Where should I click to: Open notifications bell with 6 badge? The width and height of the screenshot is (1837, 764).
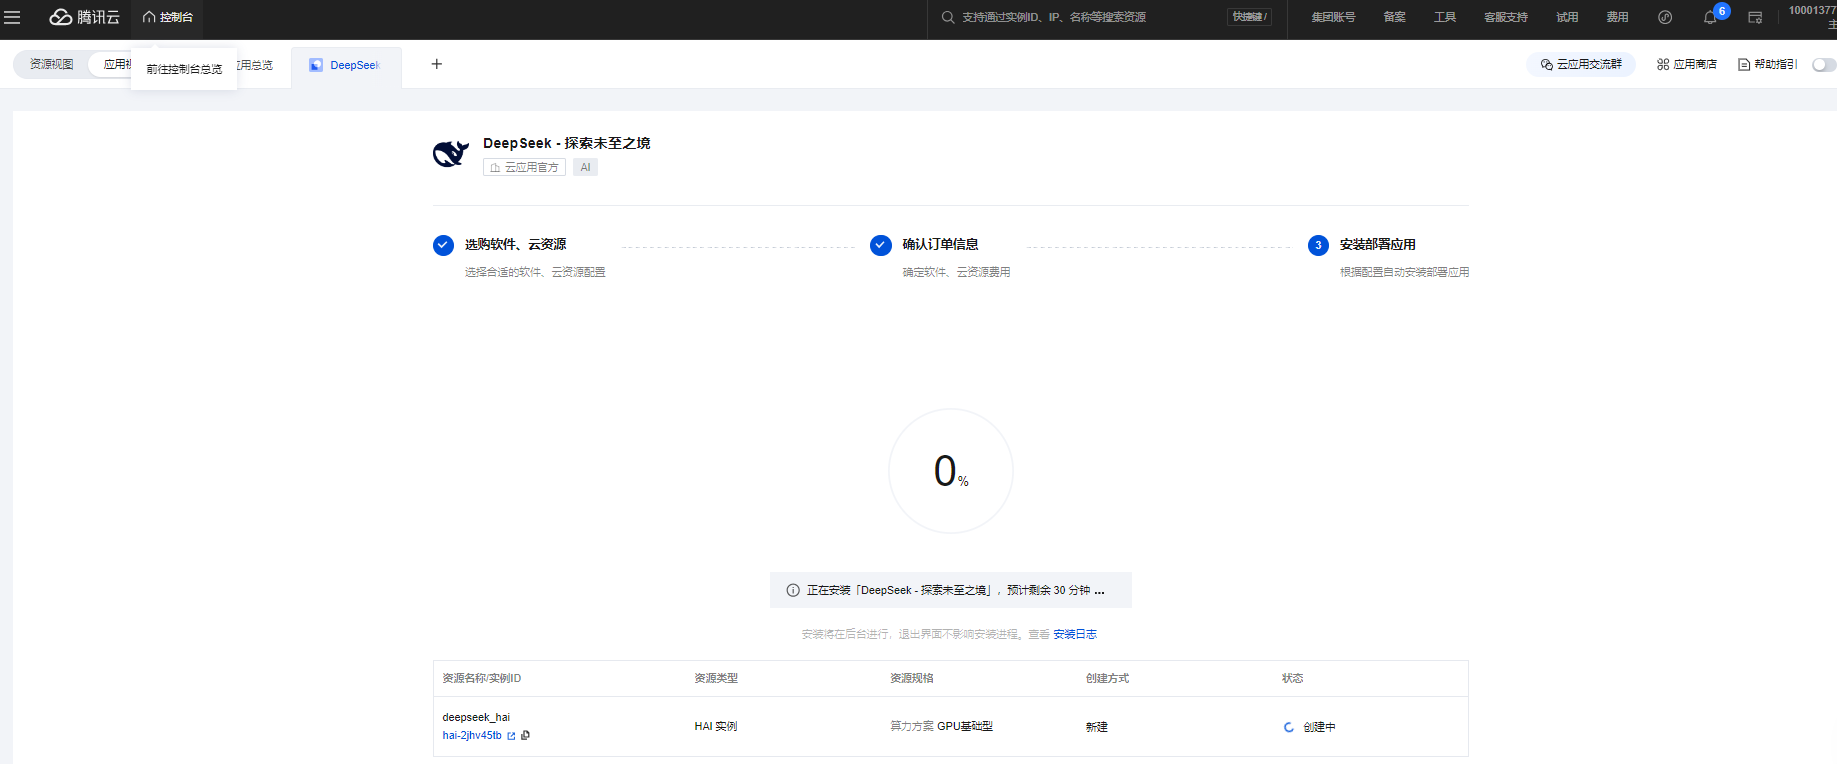[x=1712, y=16]
